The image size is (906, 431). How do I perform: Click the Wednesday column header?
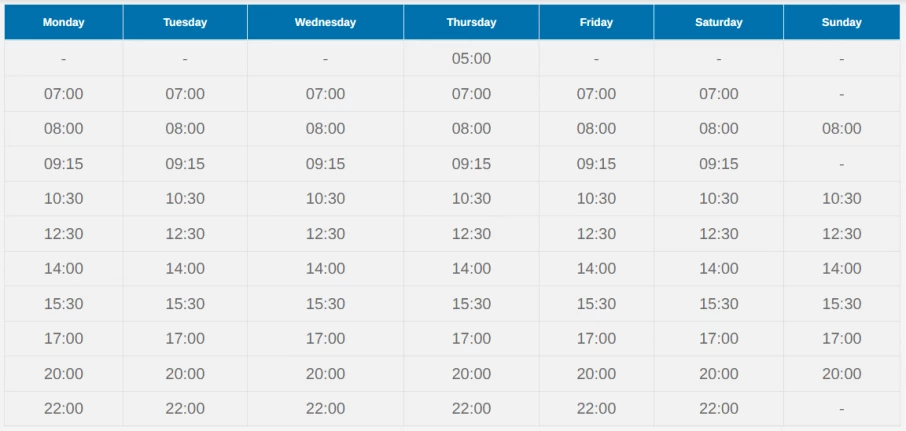coord(325,23)
